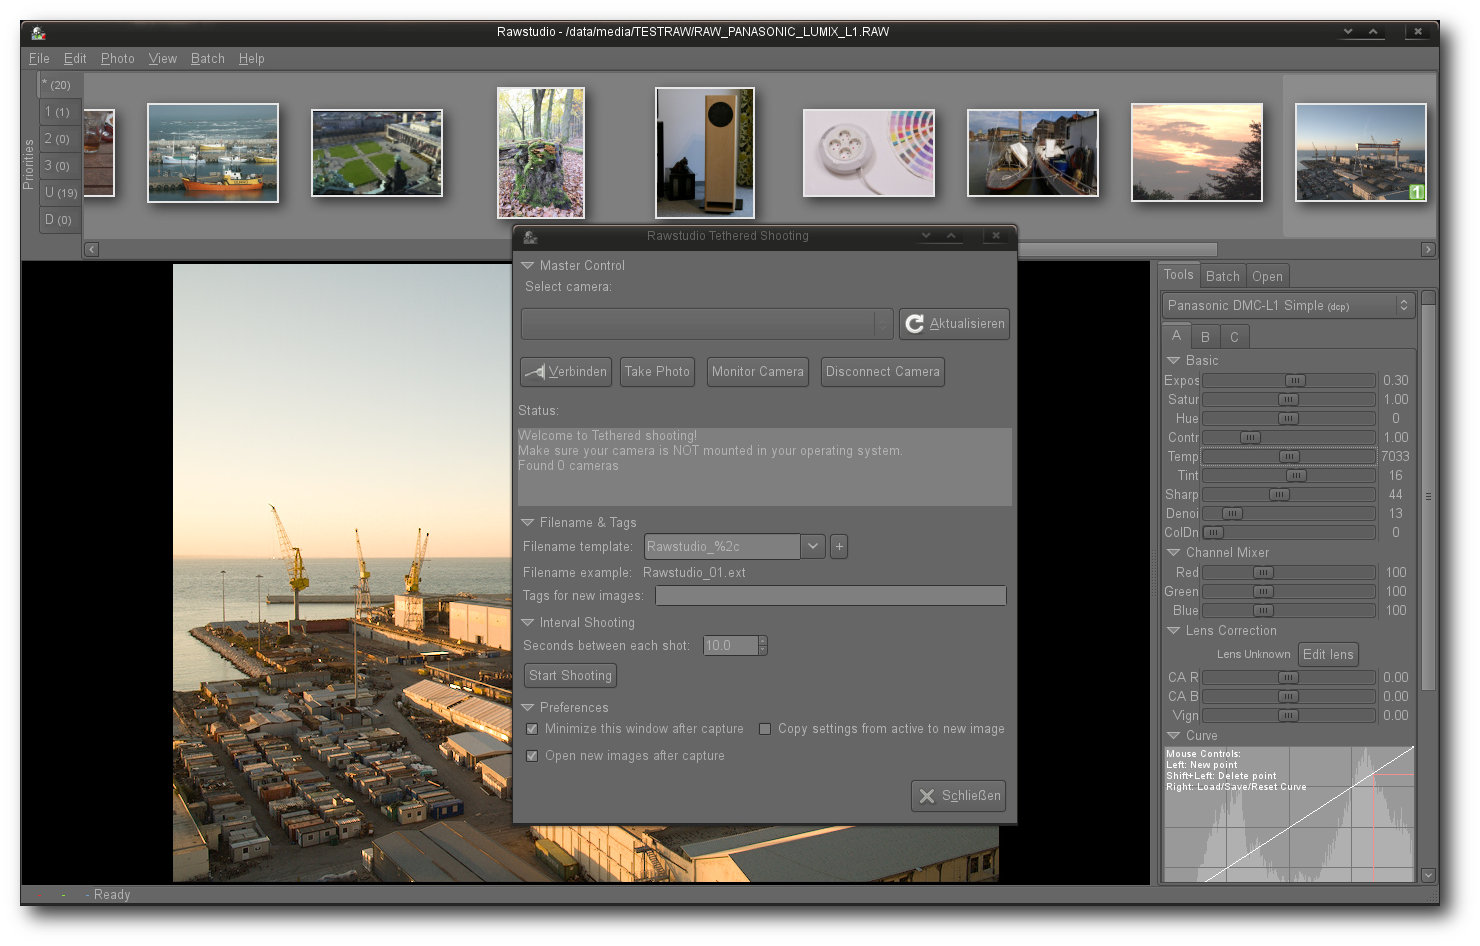This screenshot has height=946, width=1480.
Task: Toggle Minimize this window after capture
Action: coord(532,729)
